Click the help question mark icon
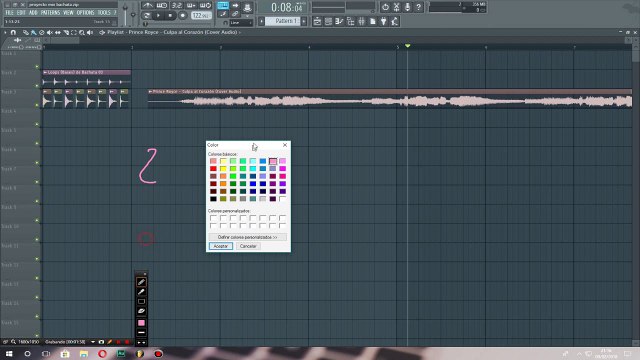Screen dimensions: 640x360 pos(418,7)
